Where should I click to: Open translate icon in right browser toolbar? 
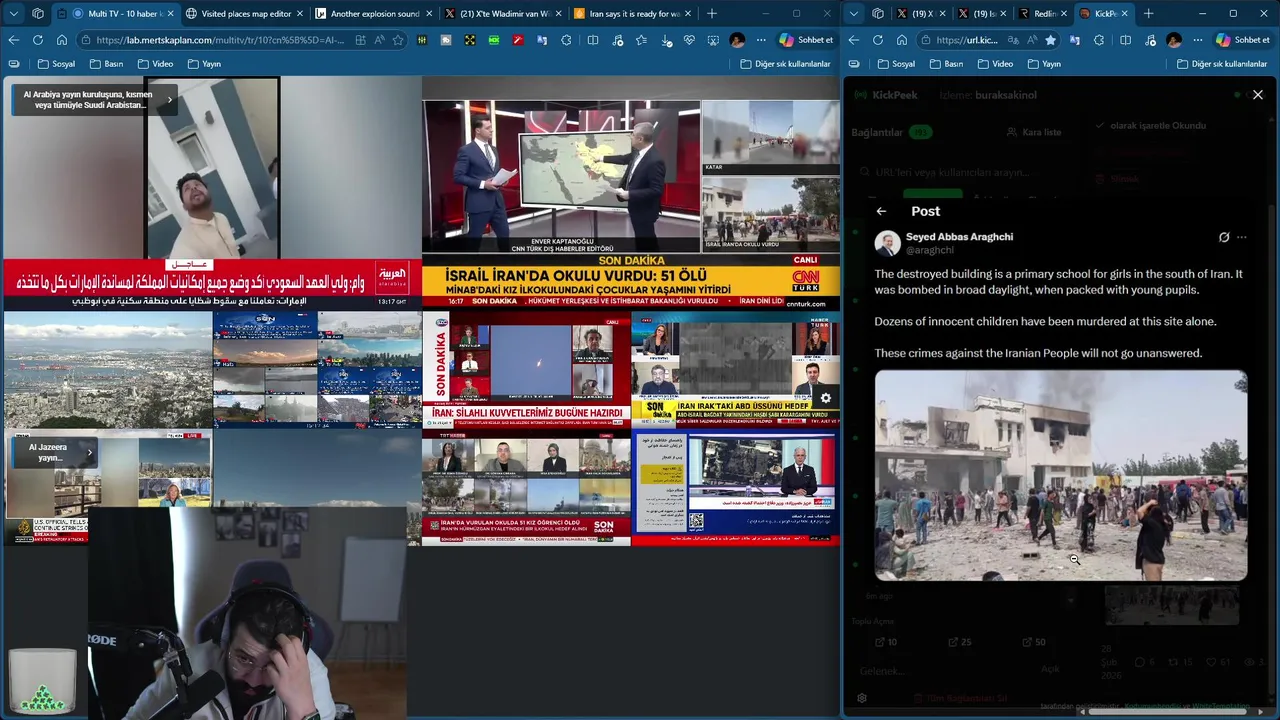(1075, 40)
